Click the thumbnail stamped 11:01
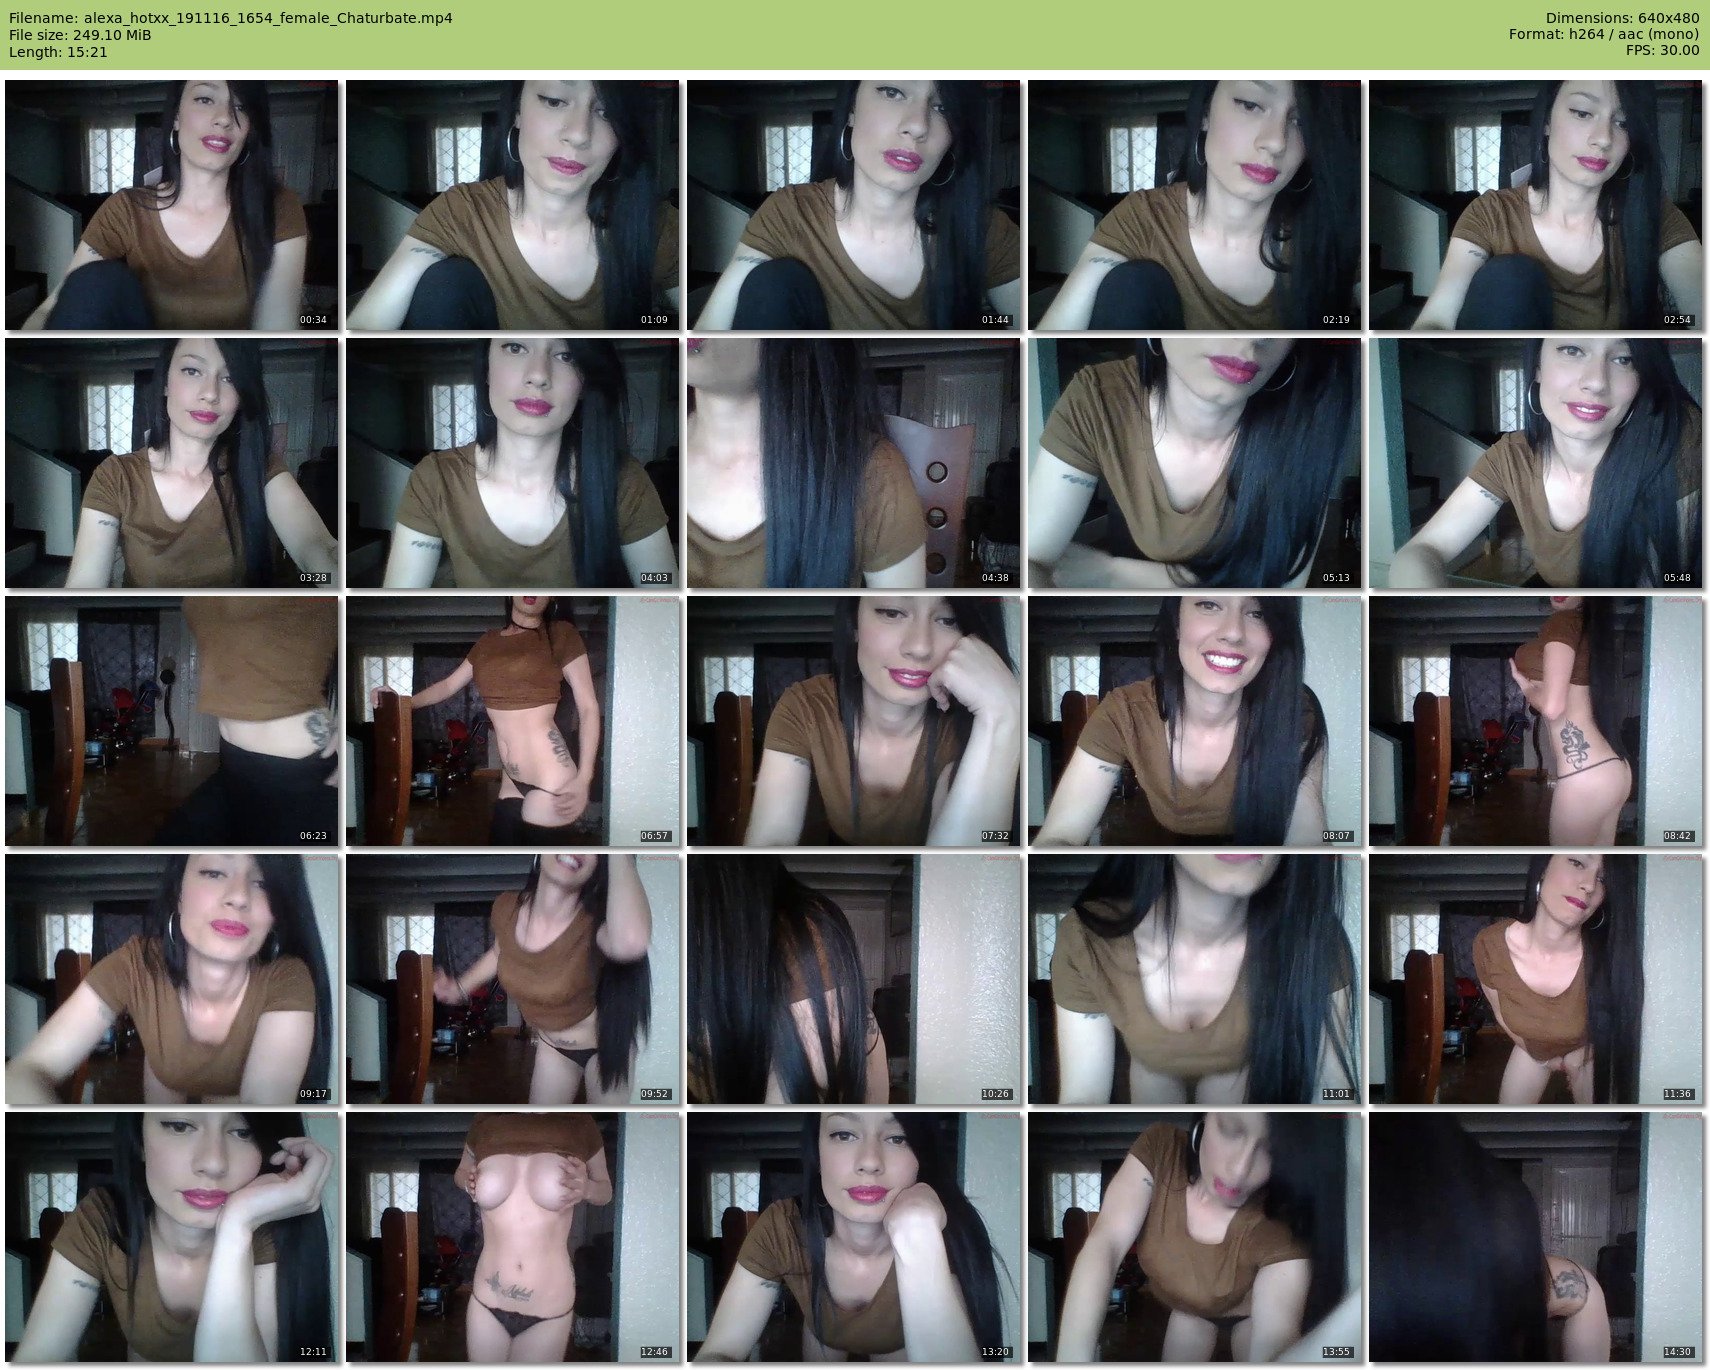Viewport: 1710px width, 1370px height. click(1195, 979)
